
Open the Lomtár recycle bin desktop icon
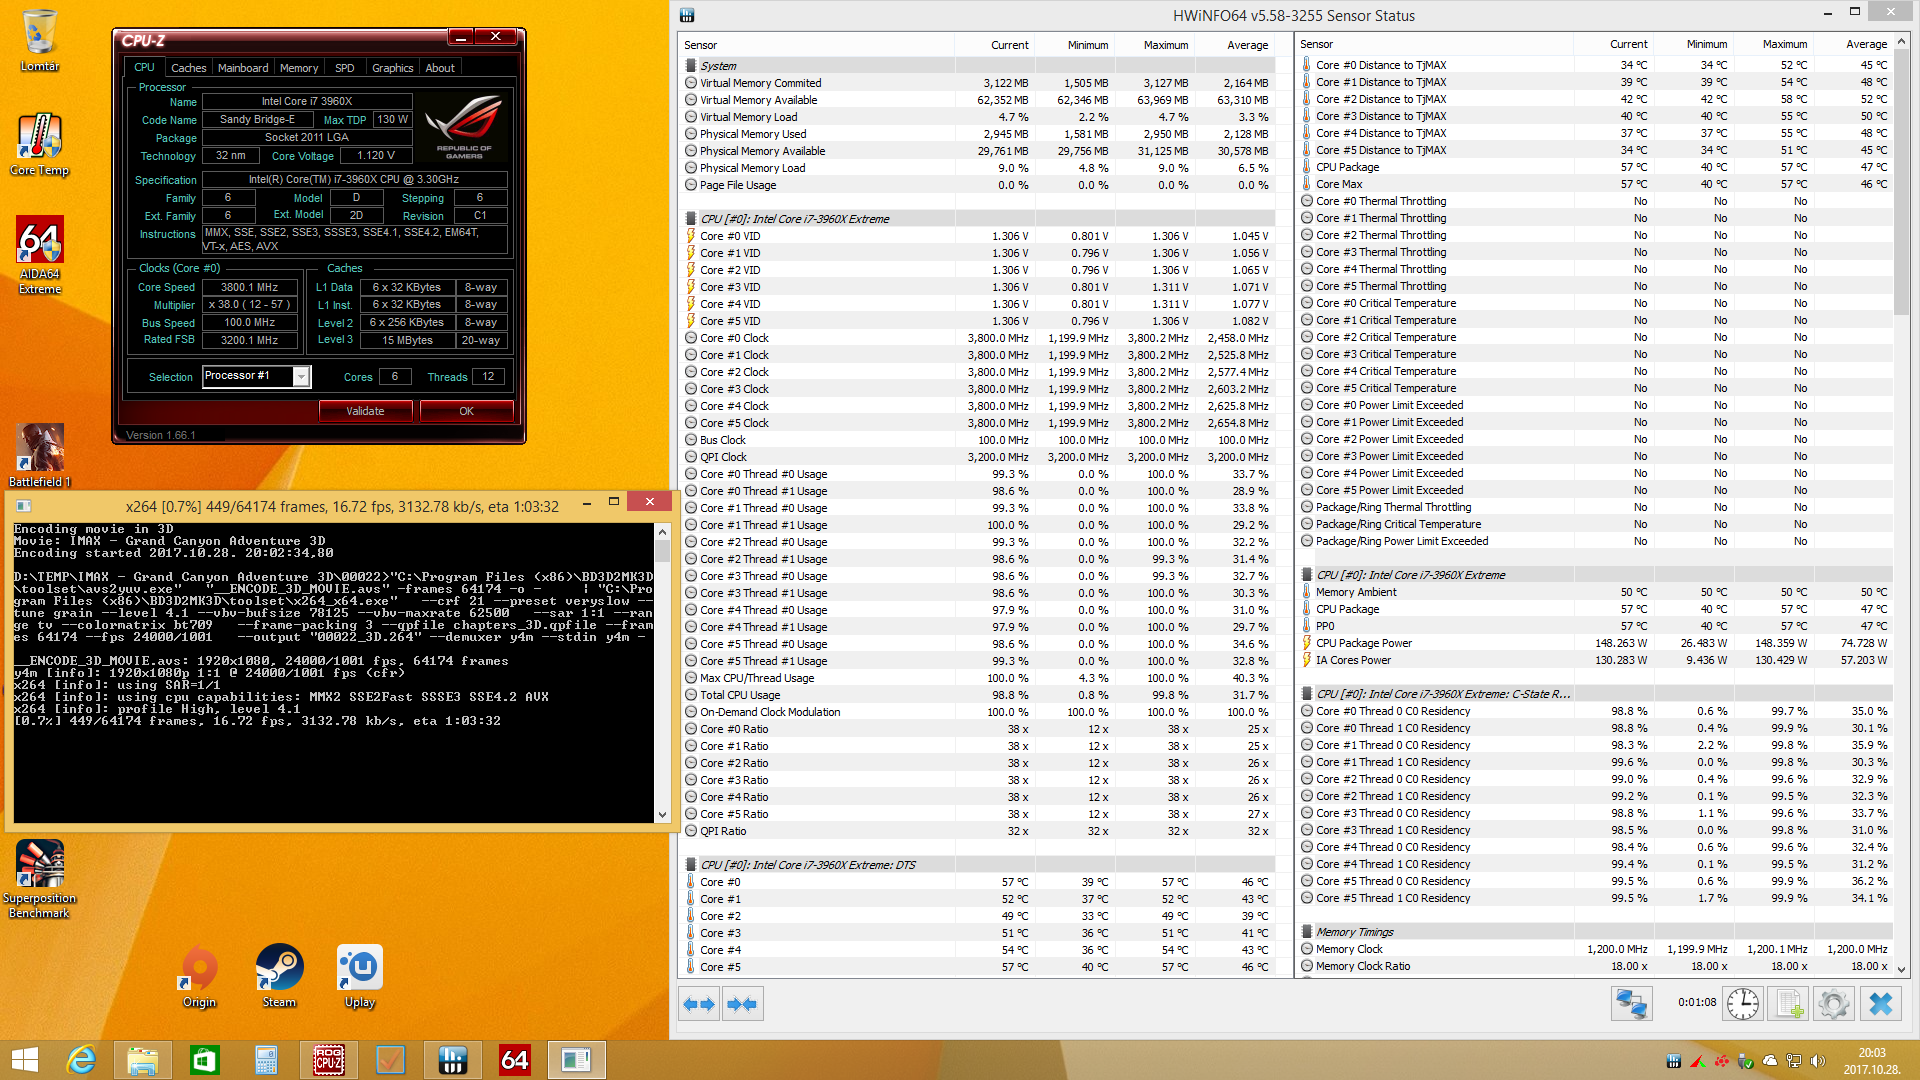pyautogui.click(x=40, y=40)
